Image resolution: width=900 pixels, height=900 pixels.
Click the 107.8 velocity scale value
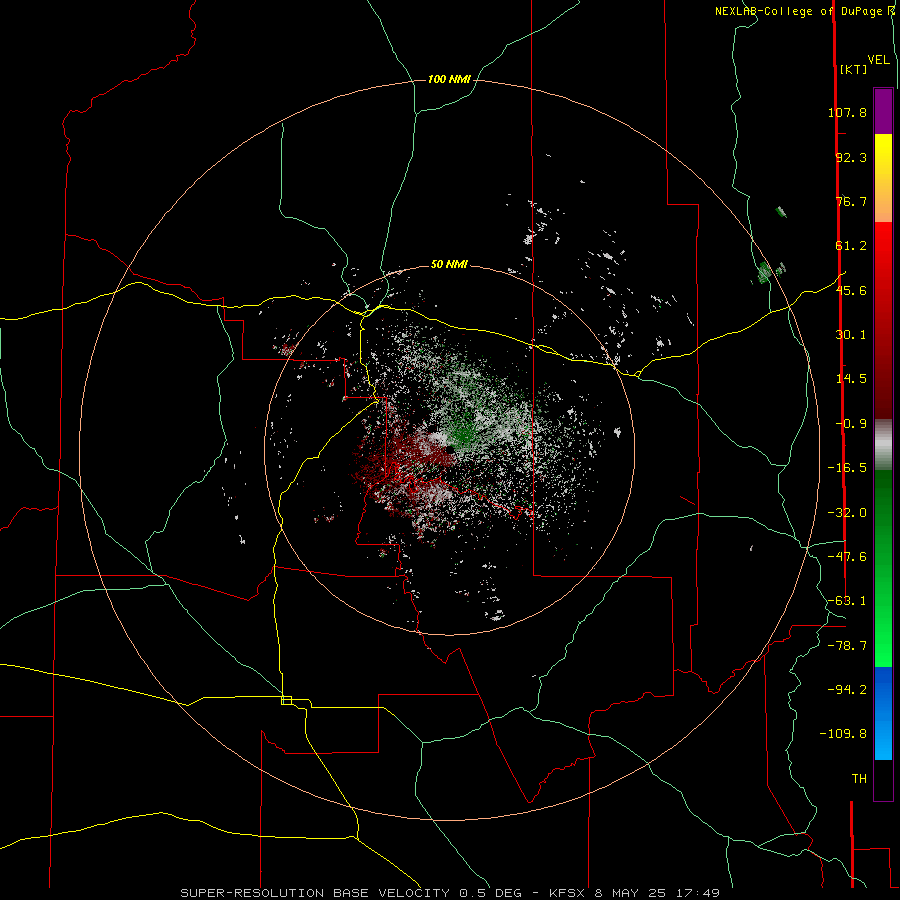[847, 112]
